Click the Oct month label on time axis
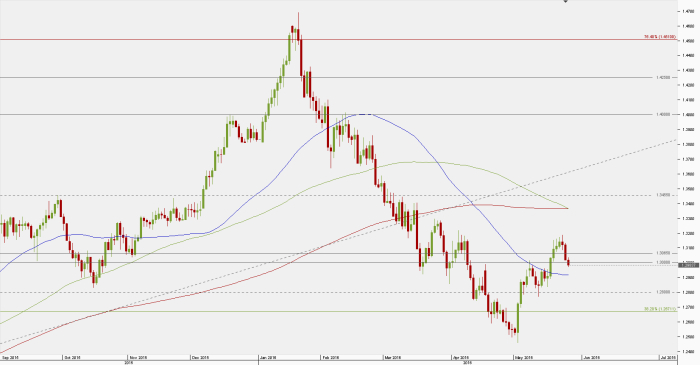The width and height of the screenshot is (700, 365). point(72,357)
